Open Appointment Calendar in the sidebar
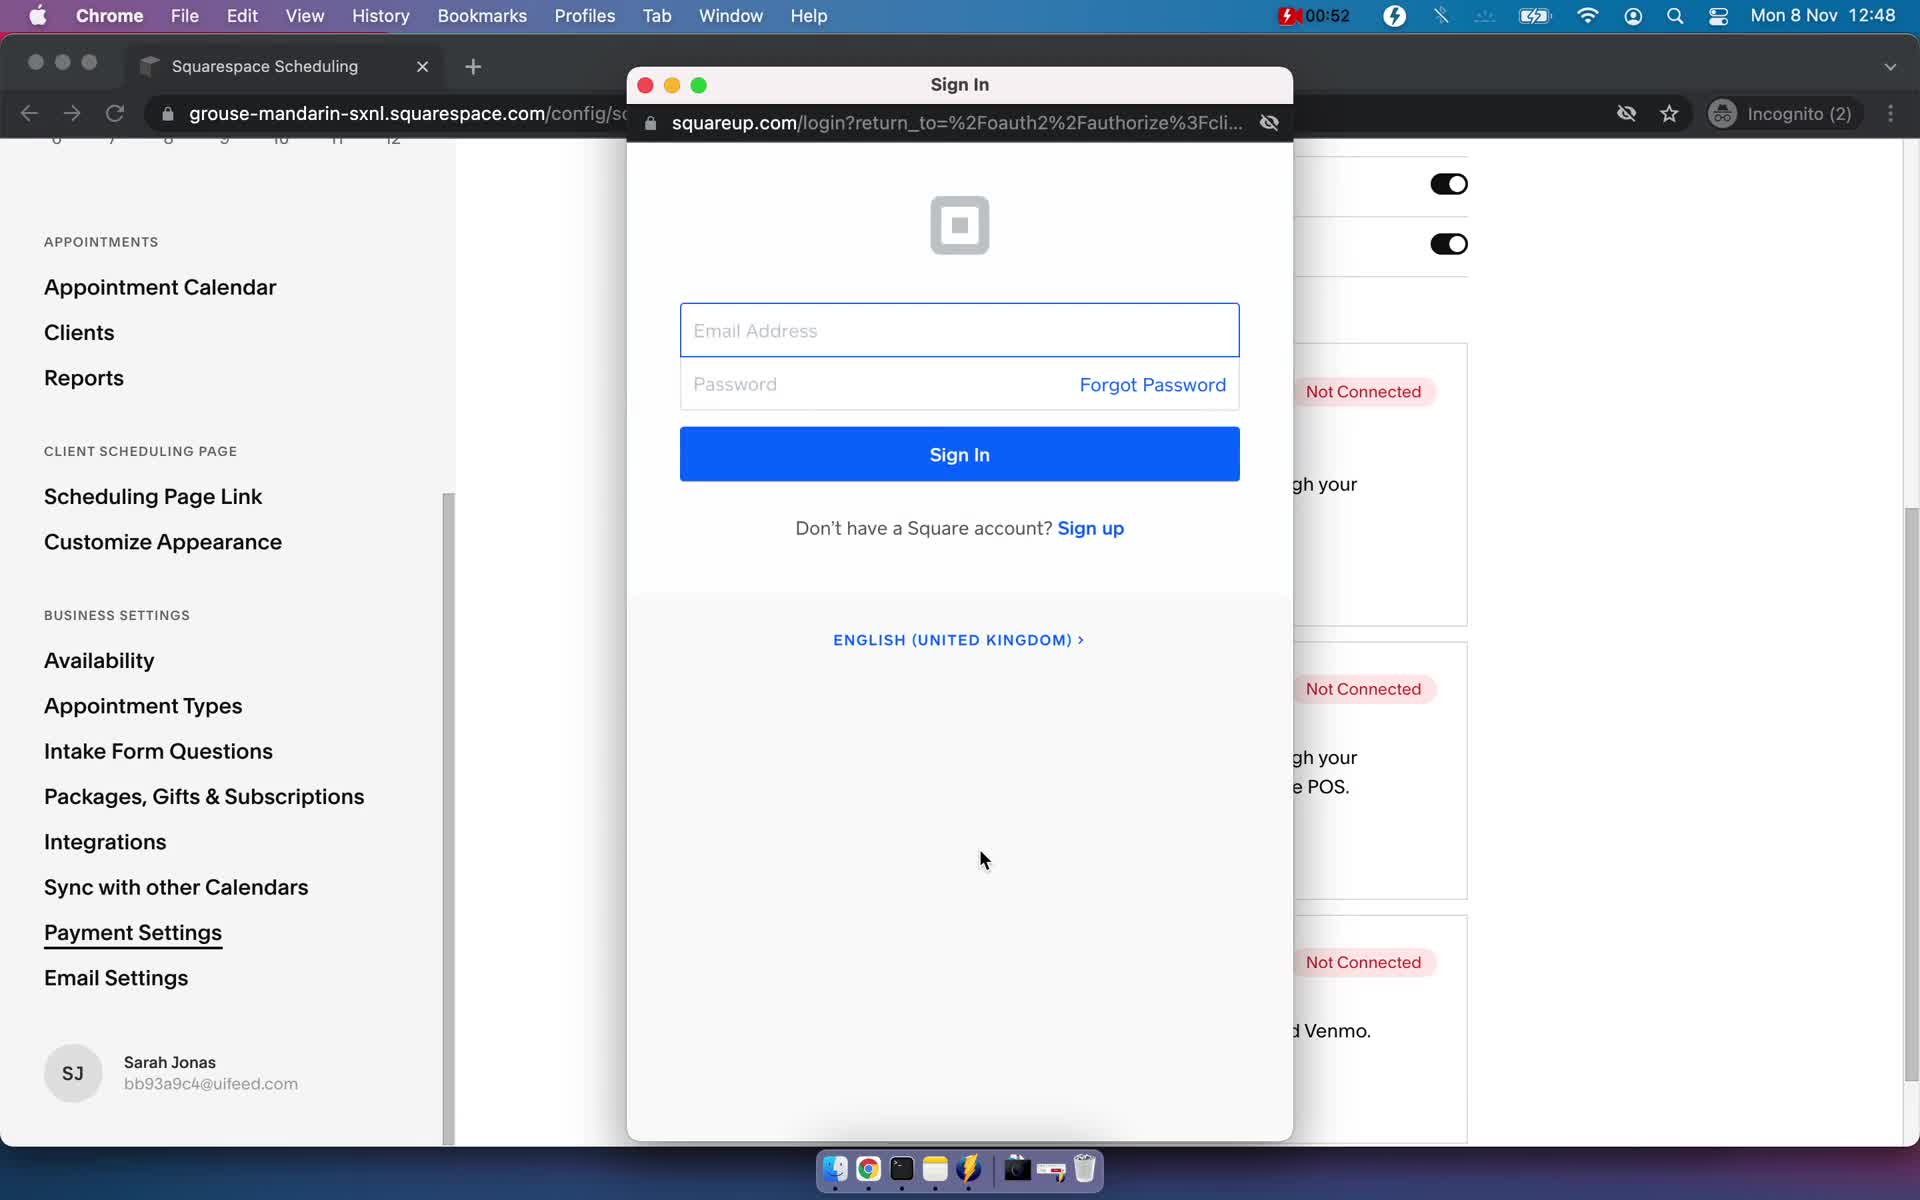1920x1200 pixels. pos(160,287)
